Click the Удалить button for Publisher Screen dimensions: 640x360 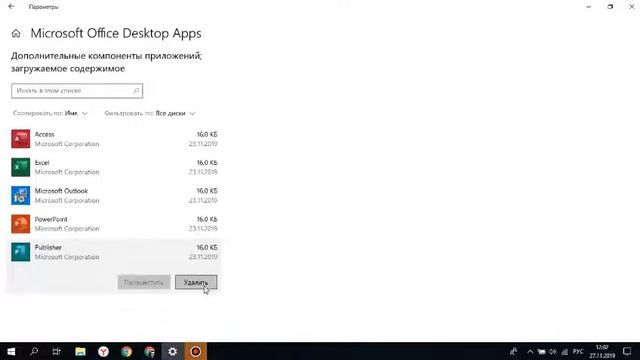click(196, 282)
